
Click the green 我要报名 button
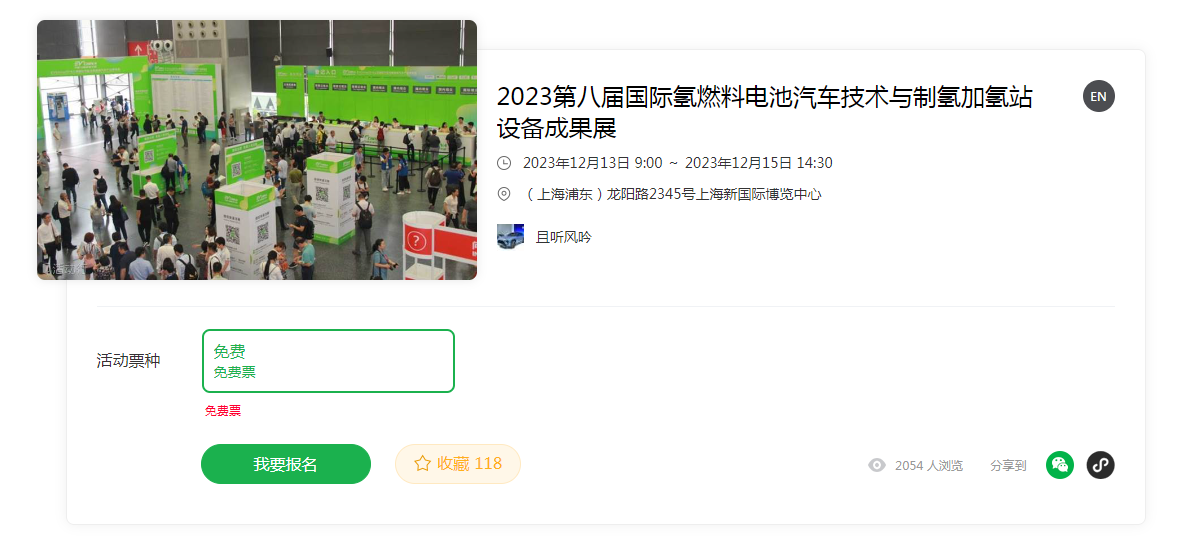(286, 464)
